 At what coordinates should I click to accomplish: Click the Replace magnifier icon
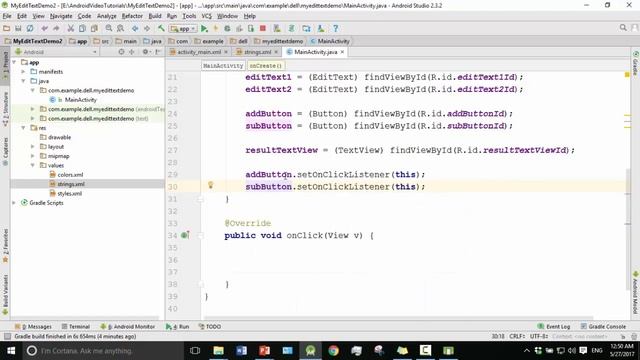click(120, 29)
